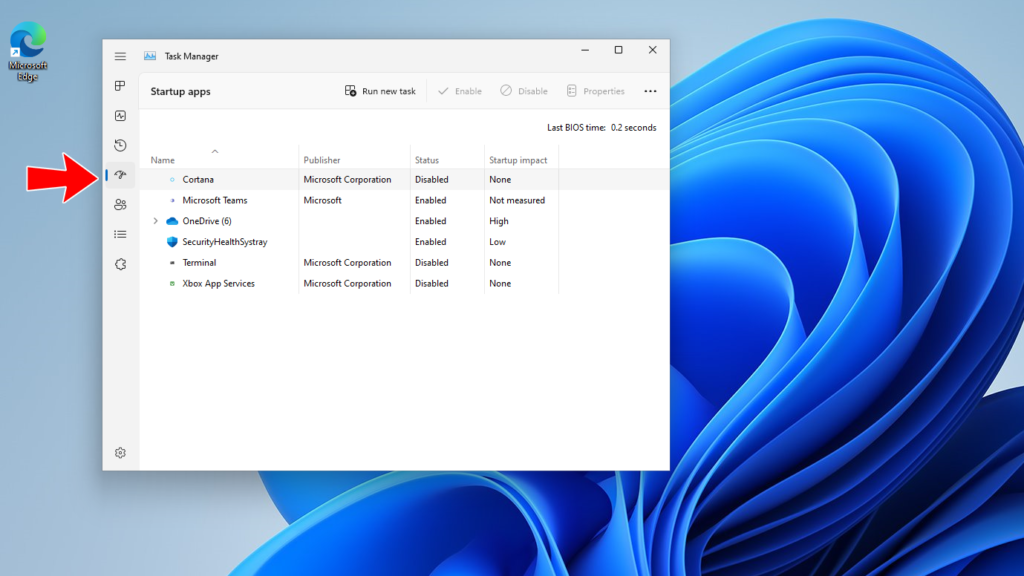Open the three-dots more options menu
The height and width of the screenshot is (576, 1024).
pos(650,91)
